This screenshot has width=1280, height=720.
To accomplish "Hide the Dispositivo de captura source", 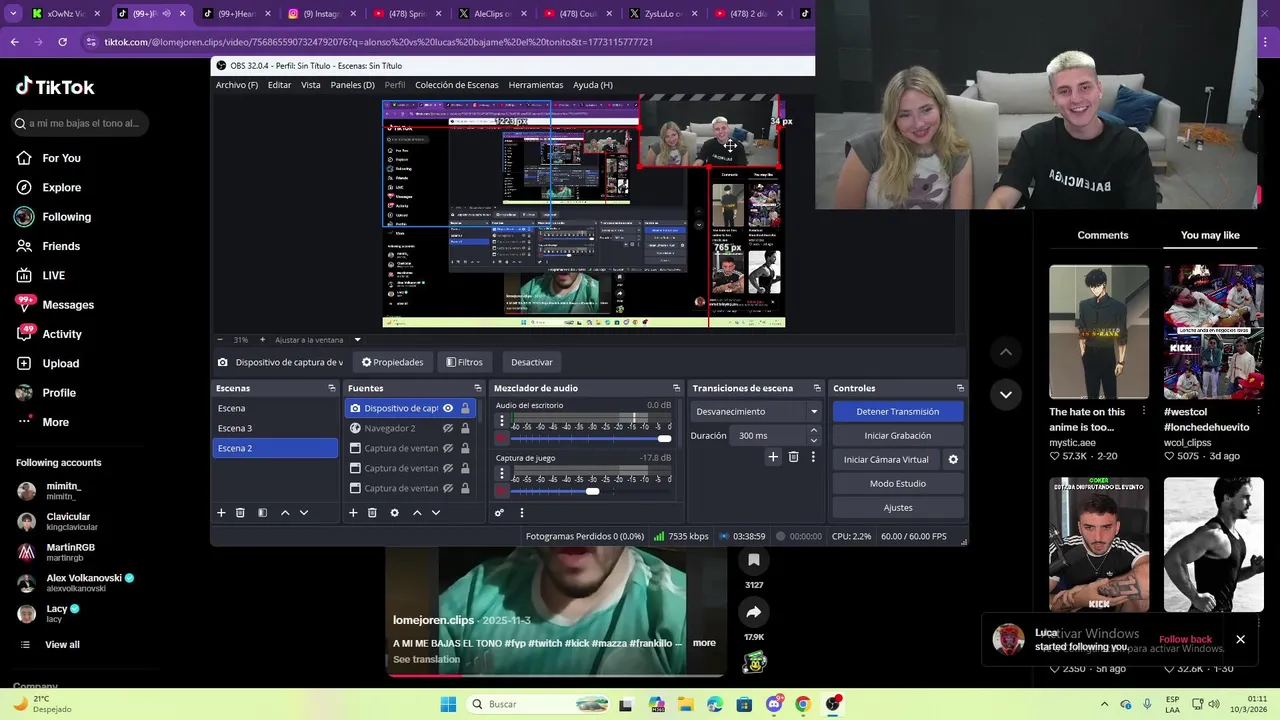I will point(448,408).
